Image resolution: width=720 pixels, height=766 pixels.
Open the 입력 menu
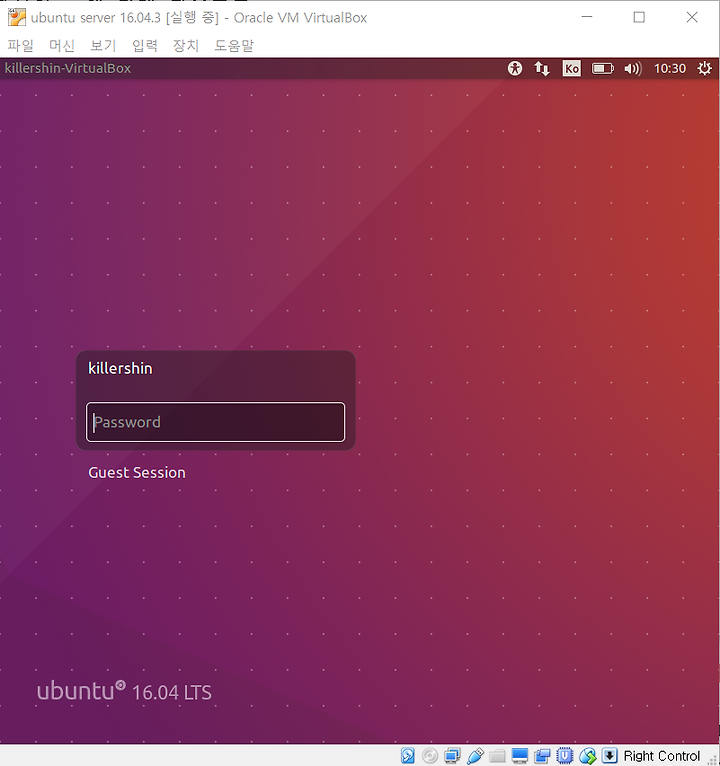click(x=145, y=45)
